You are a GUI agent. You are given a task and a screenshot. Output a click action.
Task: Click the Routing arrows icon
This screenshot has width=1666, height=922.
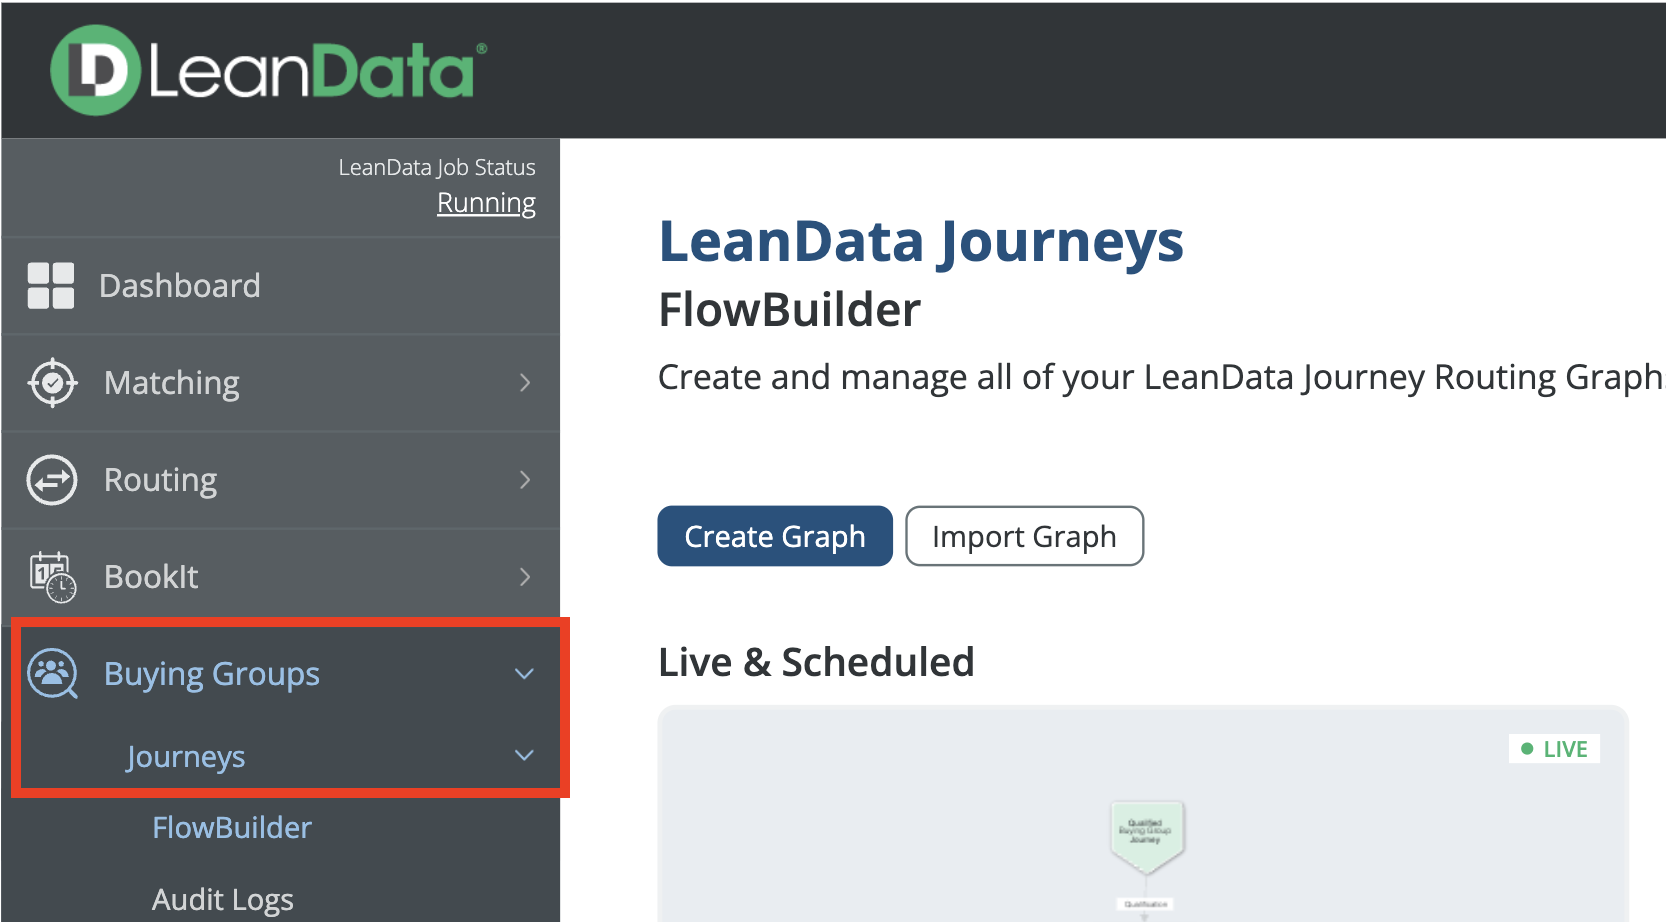coord(52,480)
